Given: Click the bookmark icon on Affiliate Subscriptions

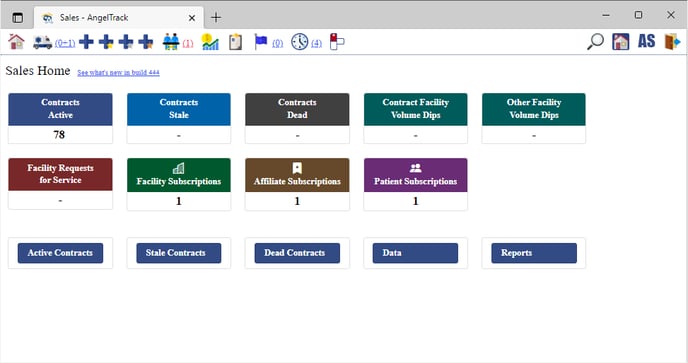Looking at the screenshot, I should click(x=297, y=168).
